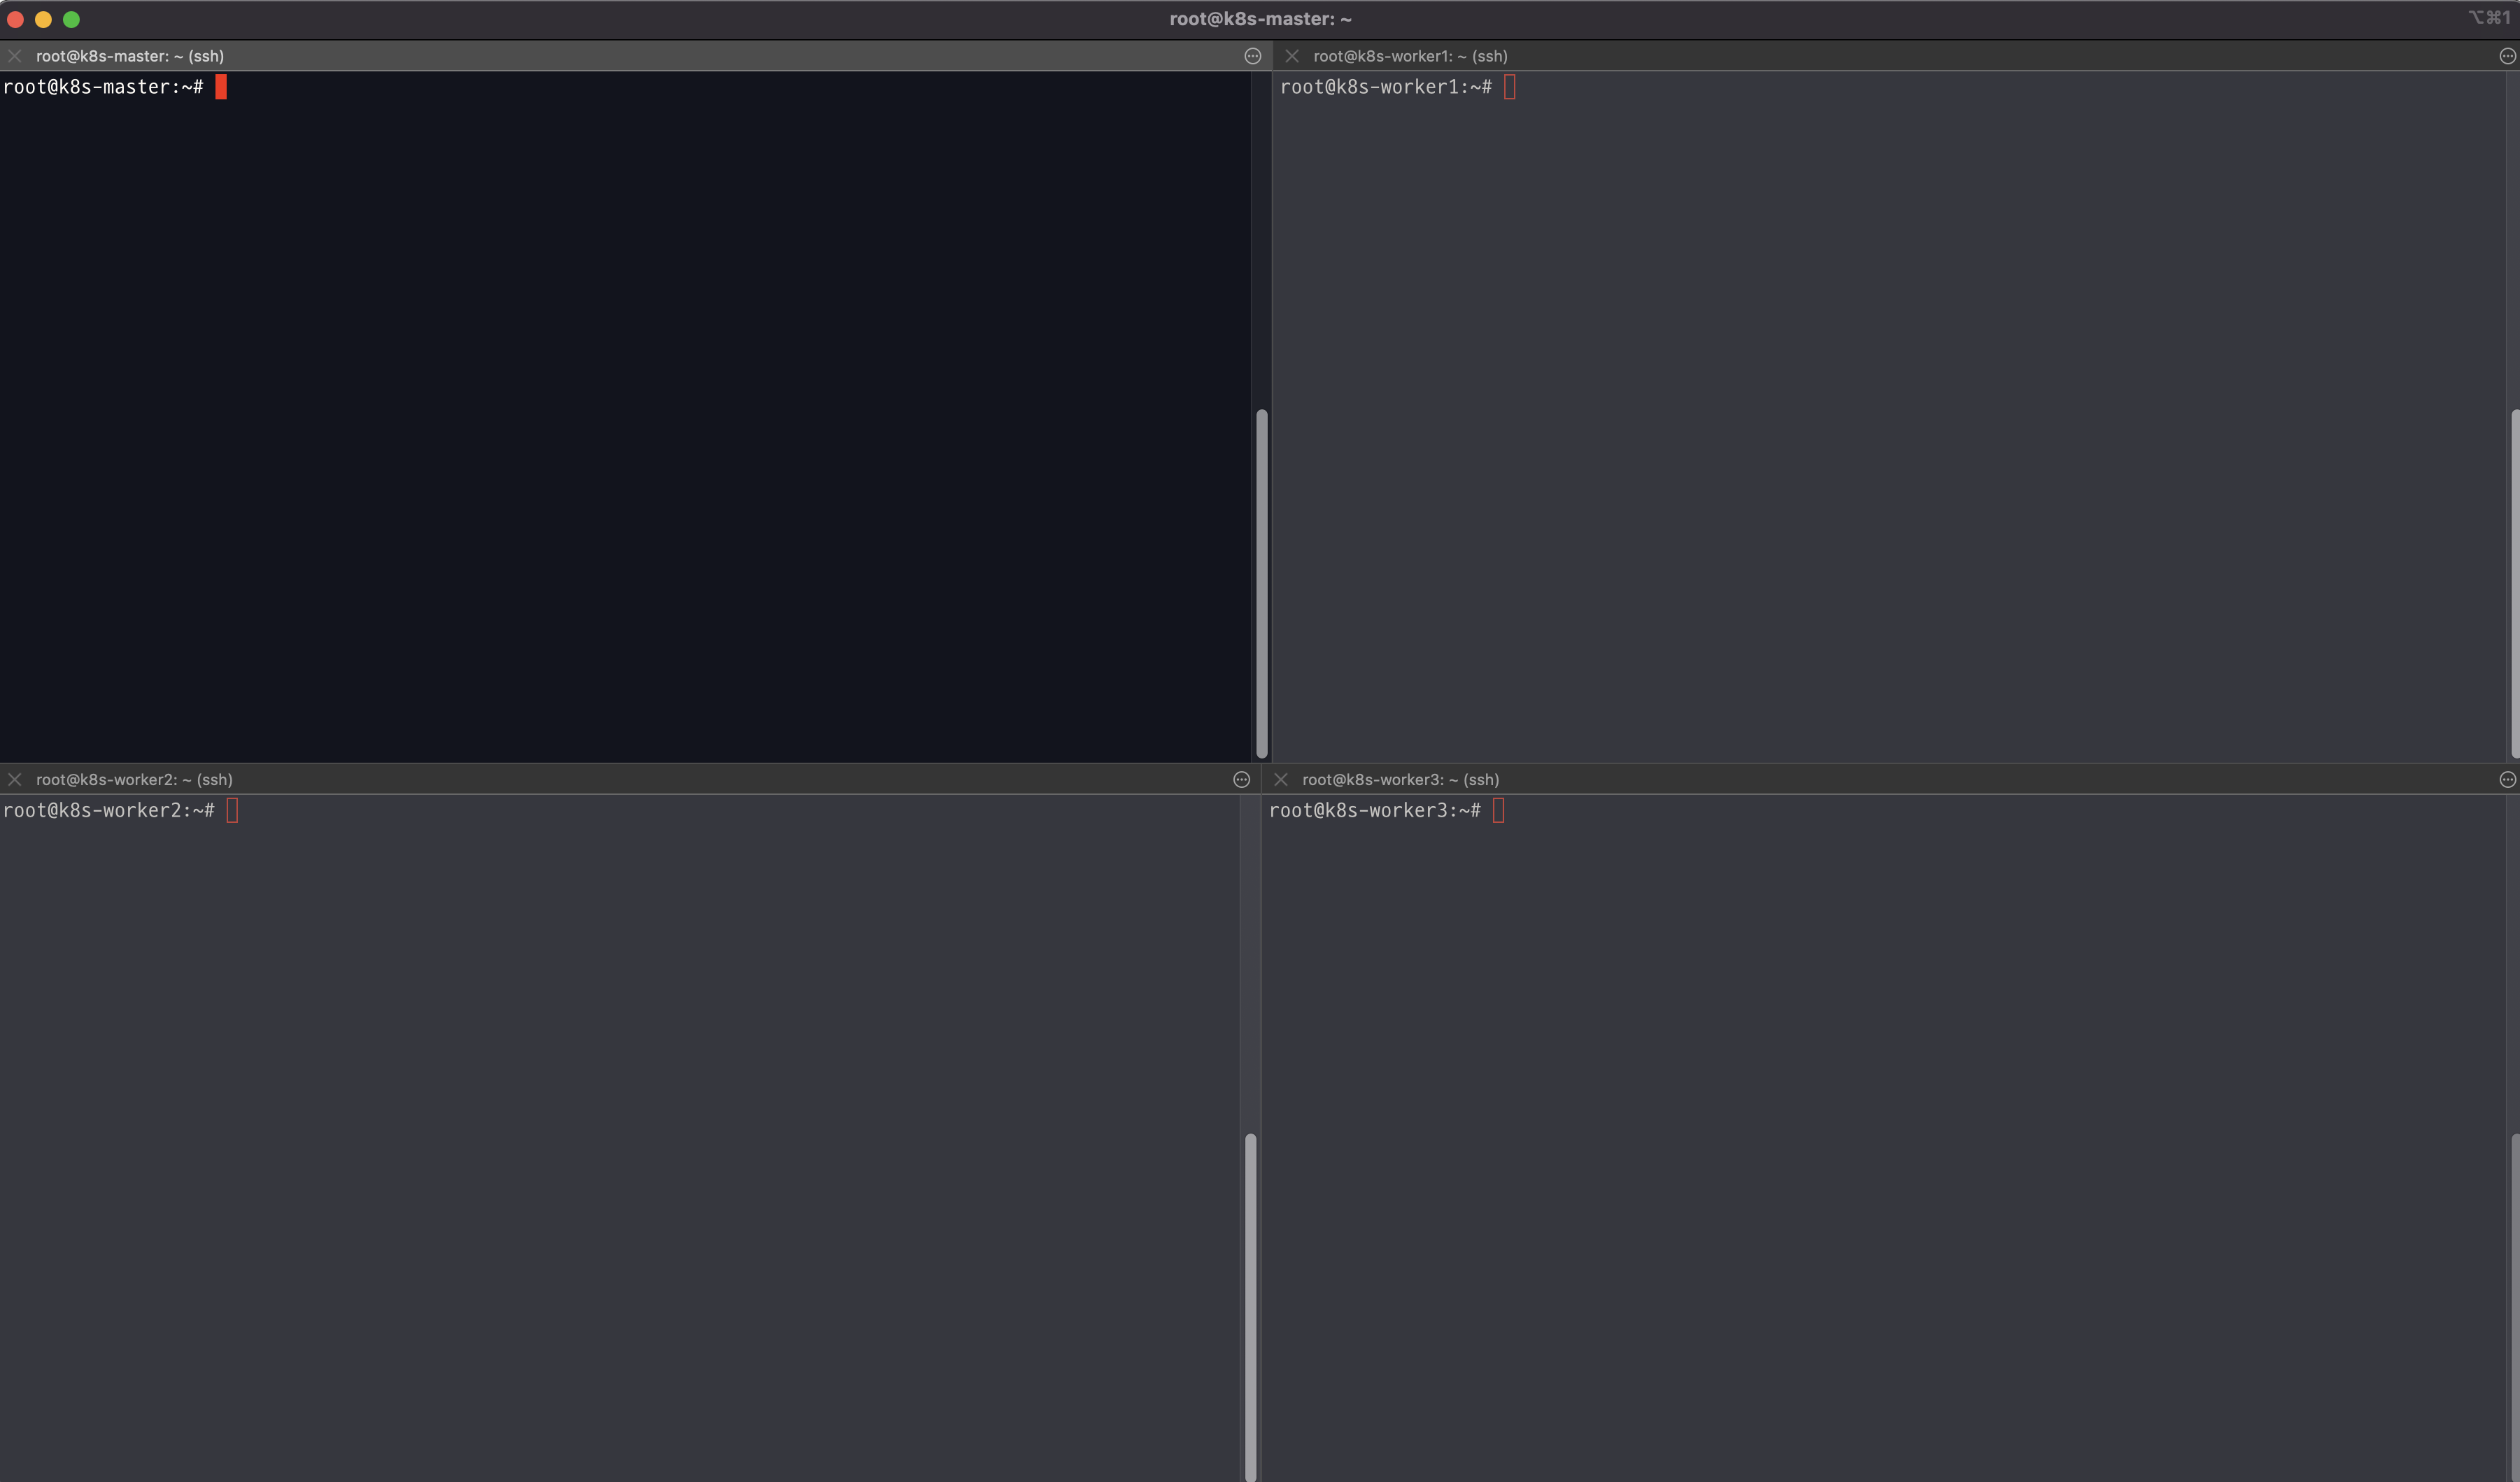Select the root@k8s-worker1 pane title

pos(1410,56)
